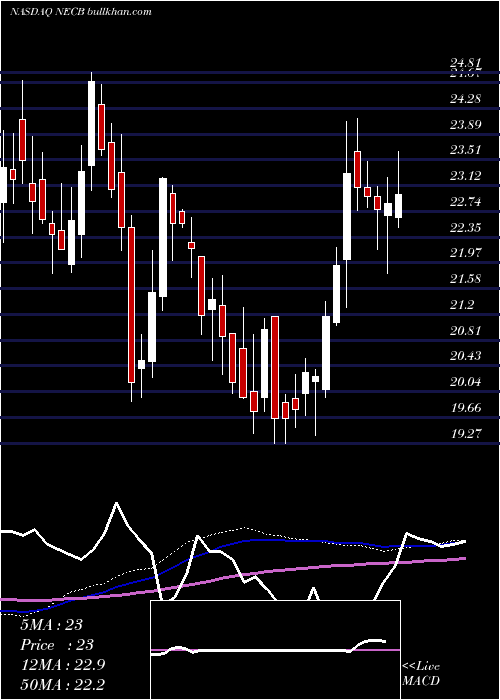The image size is (500, 700).
Task: Select the 22.35 price level label
Action: 466,228
